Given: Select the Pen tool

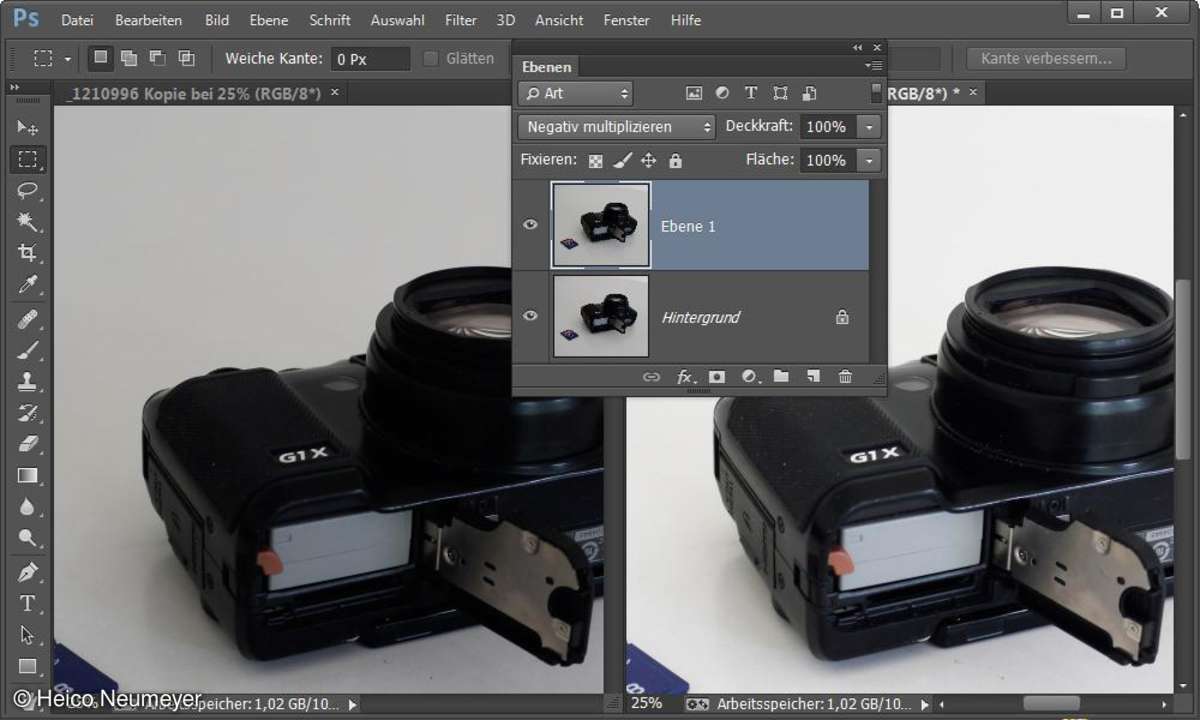Looking at the screenshot, I should 28,572.
